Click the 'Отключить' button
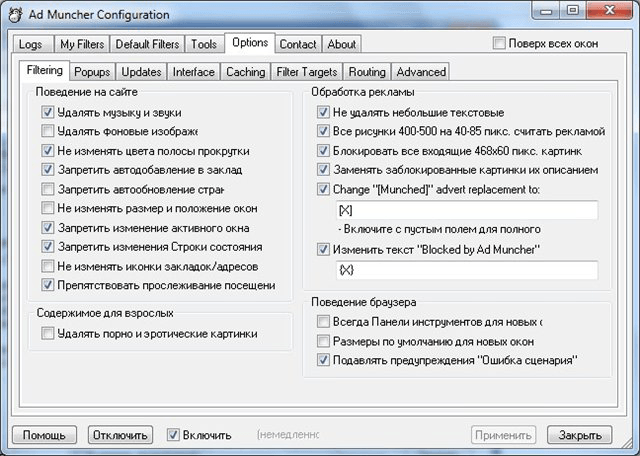 [120, 435]
